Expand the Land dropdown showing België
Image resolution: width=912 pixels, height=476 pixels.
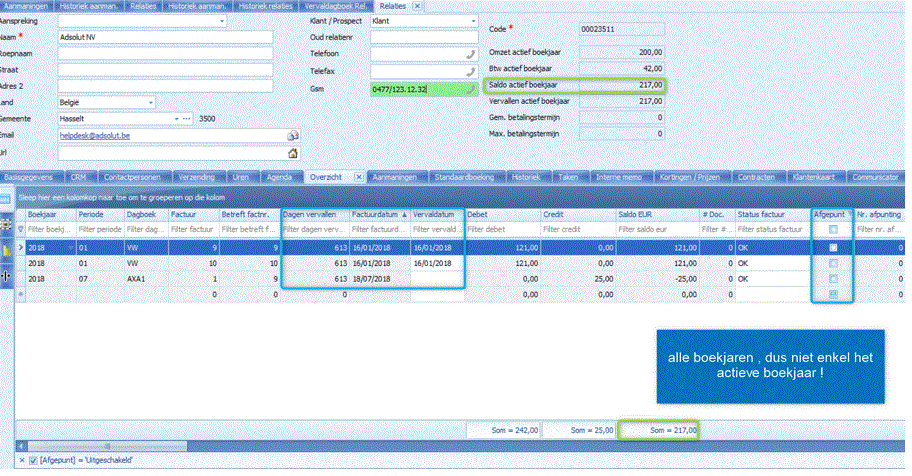pos(151,102)
